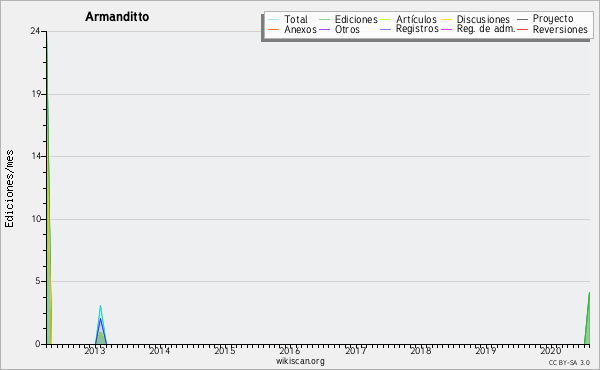Click the 2019 x-axis label
The width and height of the screenshot is (600, 370).
[486, 351]
